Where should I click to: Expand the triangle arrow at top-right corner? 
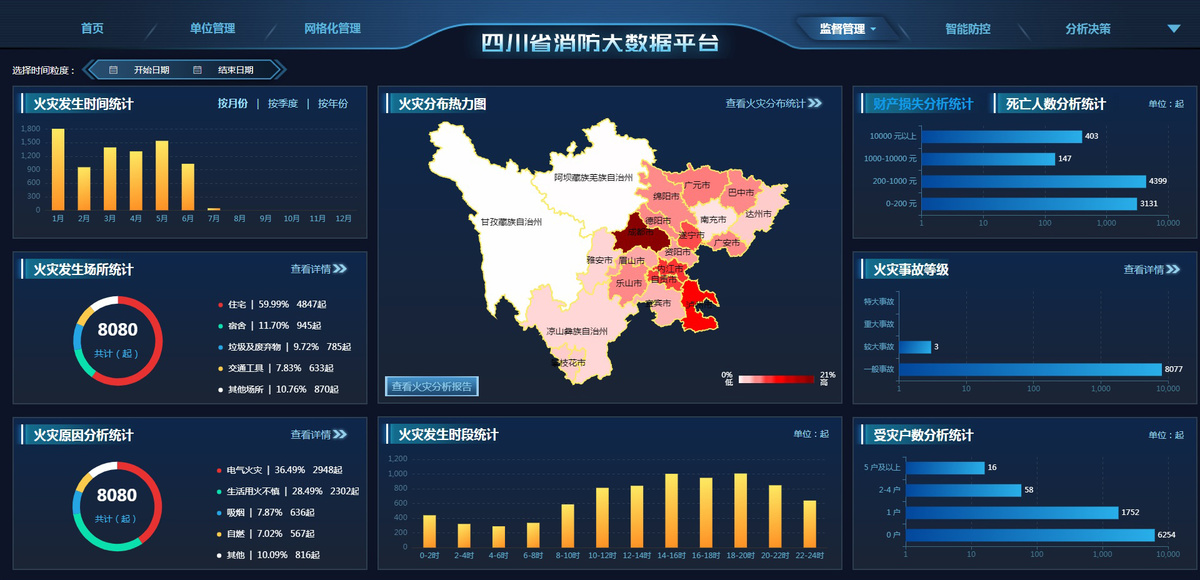(1174, 29)
